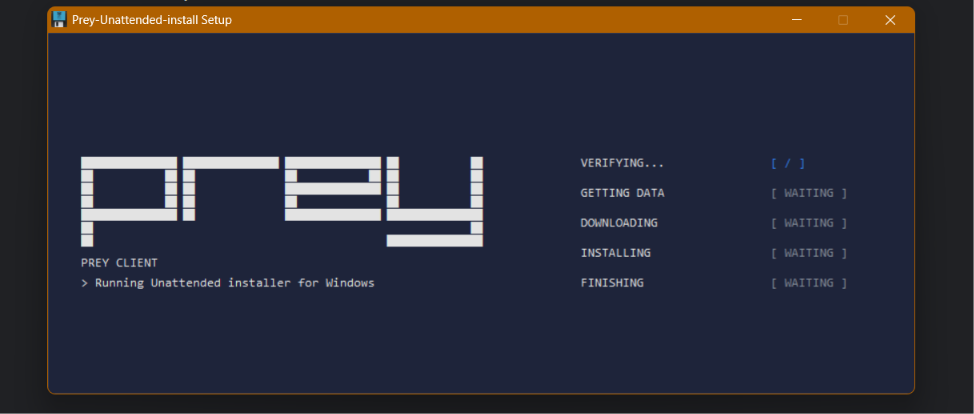The width and height of the screenshot is (974, 414).
Task: Click the DOWNLOADING step label
Action: point(619,223)
